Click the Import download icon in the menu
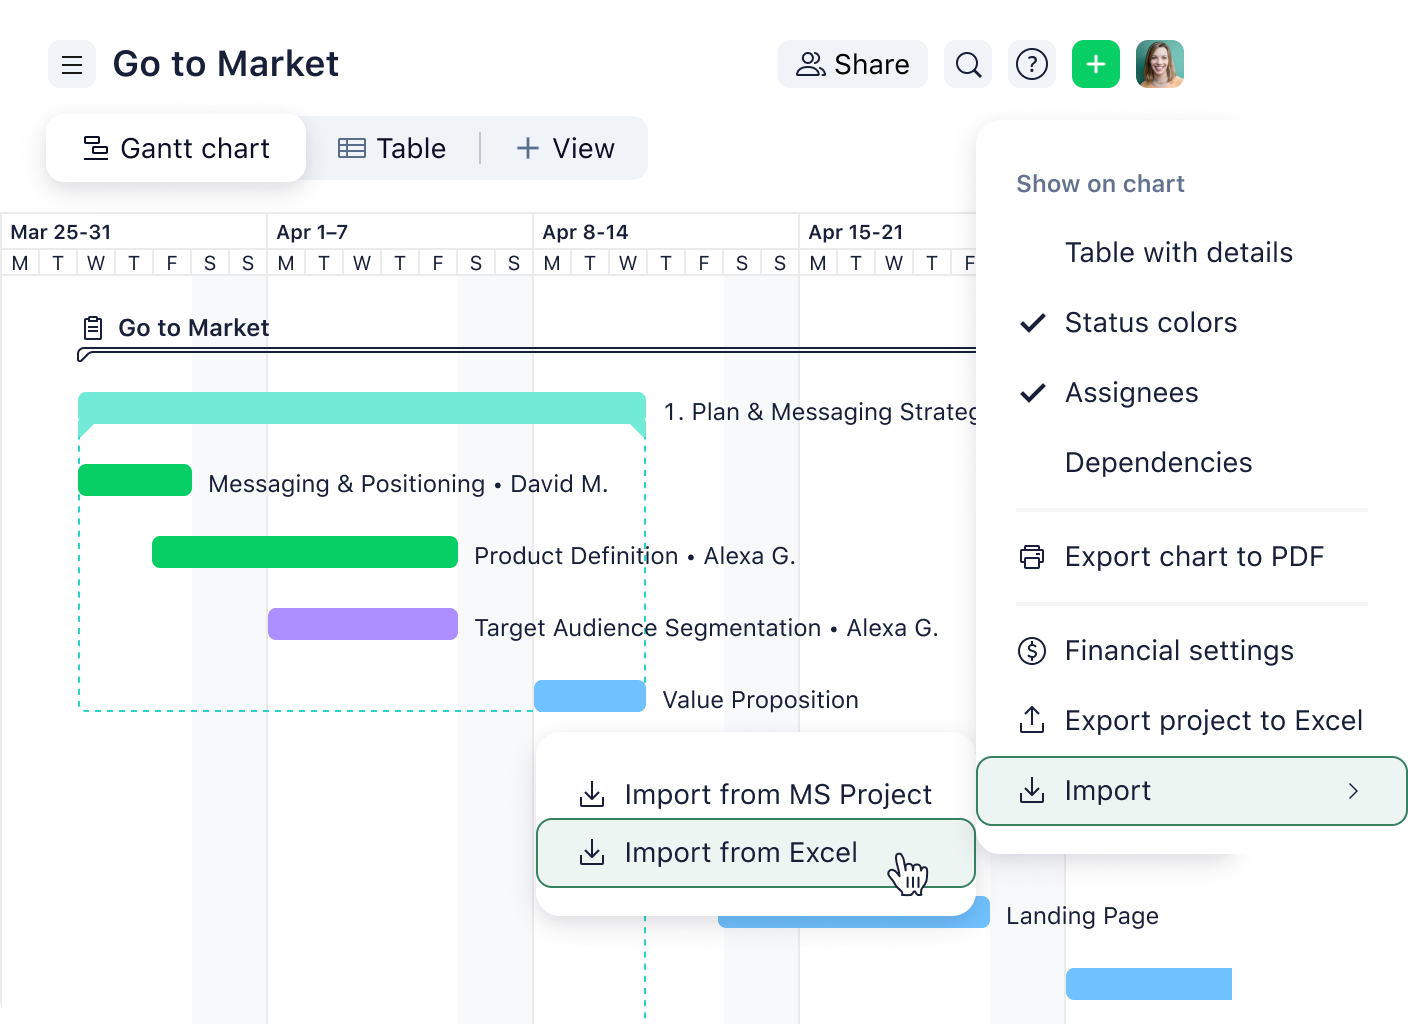Image resolution: width=1408 pixels, height=1024 pixels. click(x=1030, y=791)
